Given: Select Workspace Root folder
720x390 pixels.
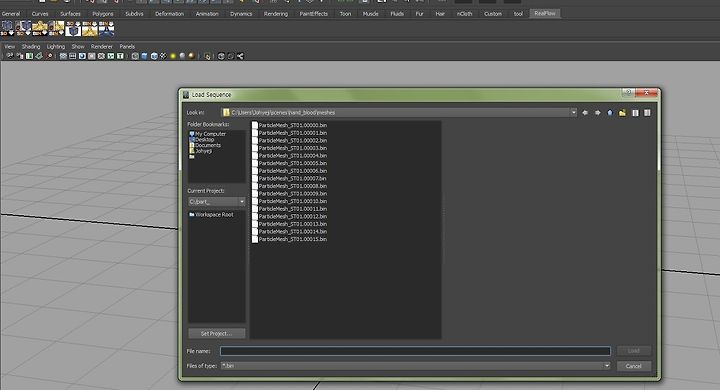Looking at the screenshot, I should click(211, 215).
